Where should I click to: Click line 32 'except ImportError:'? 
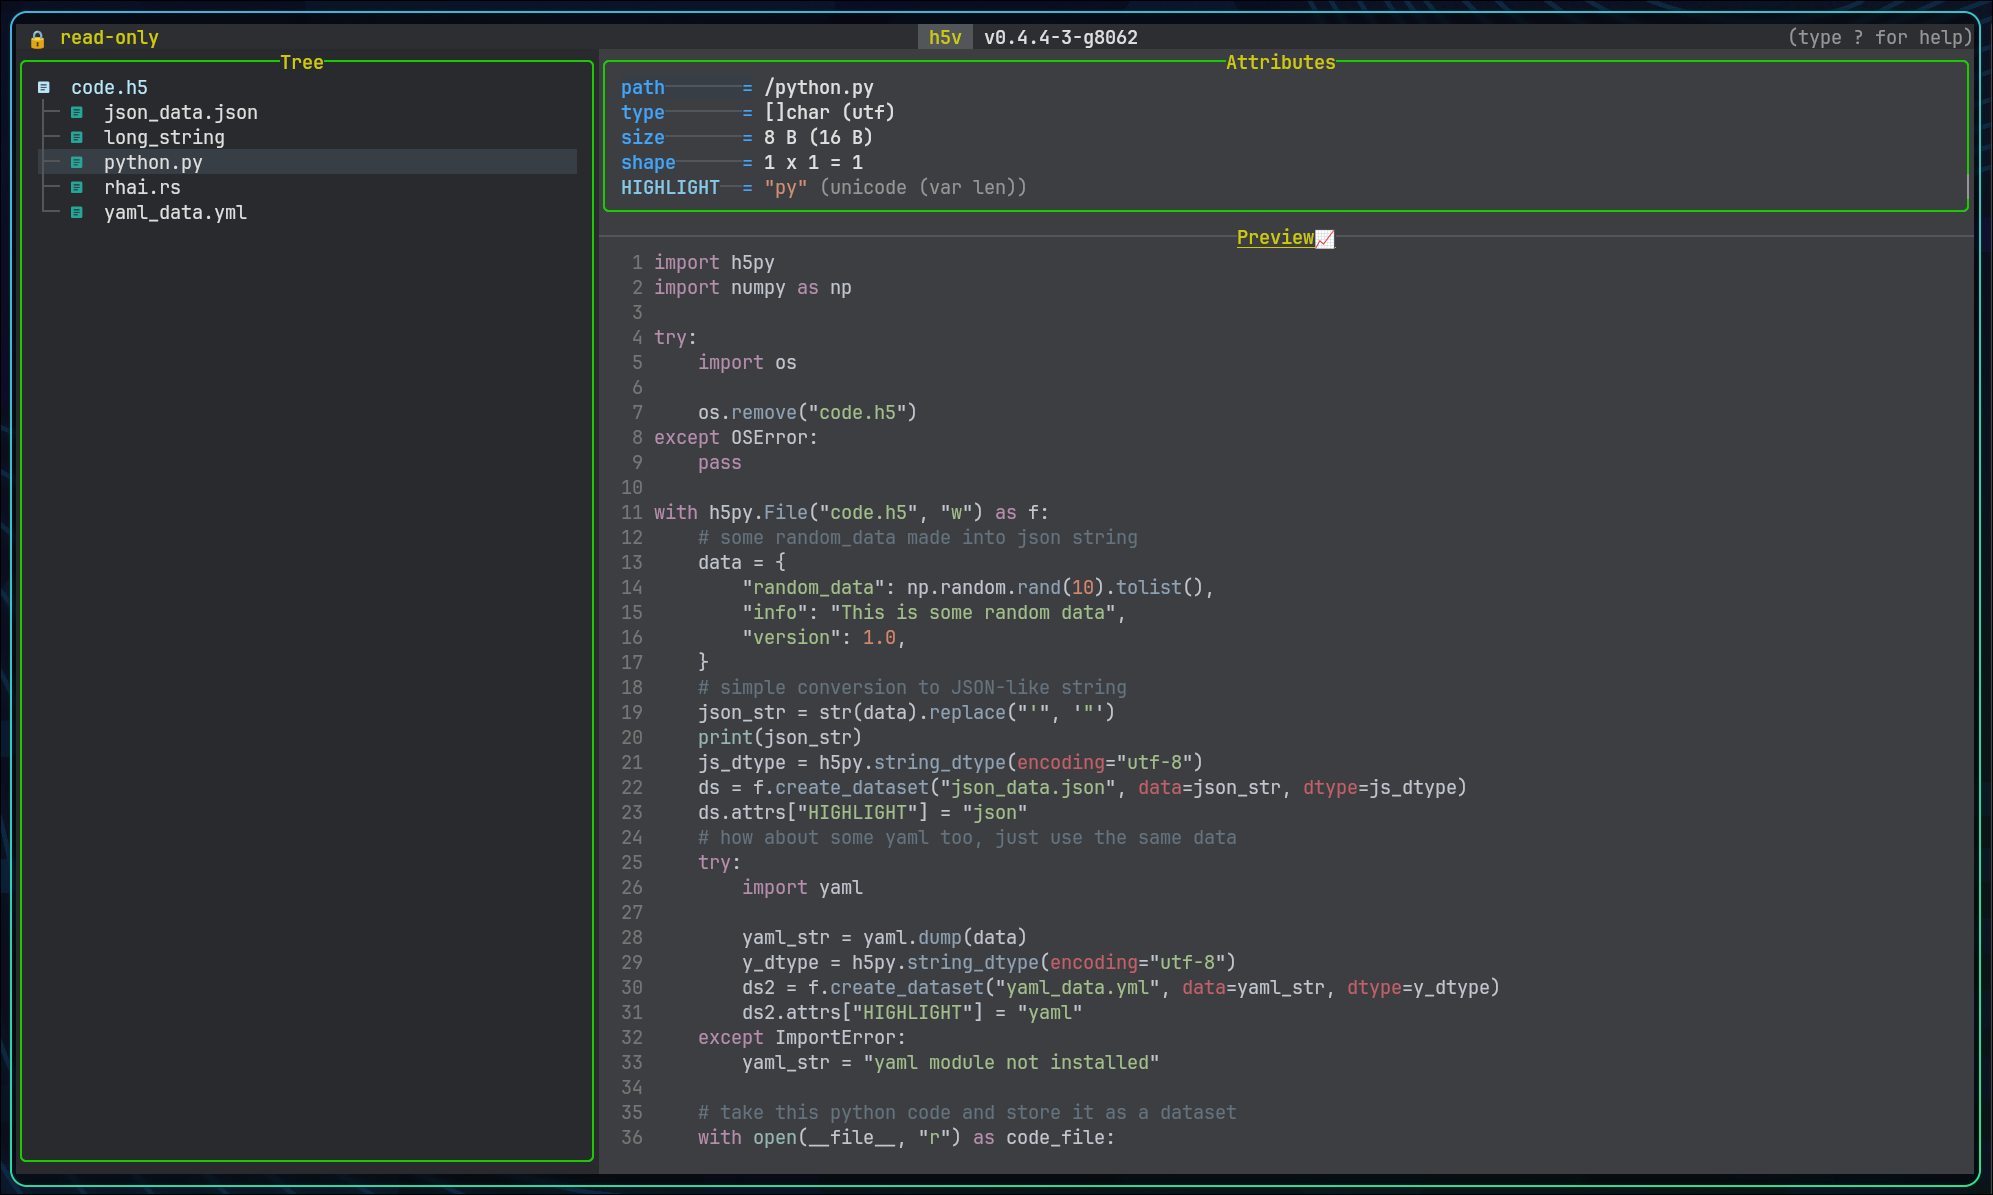[802, 1037]
